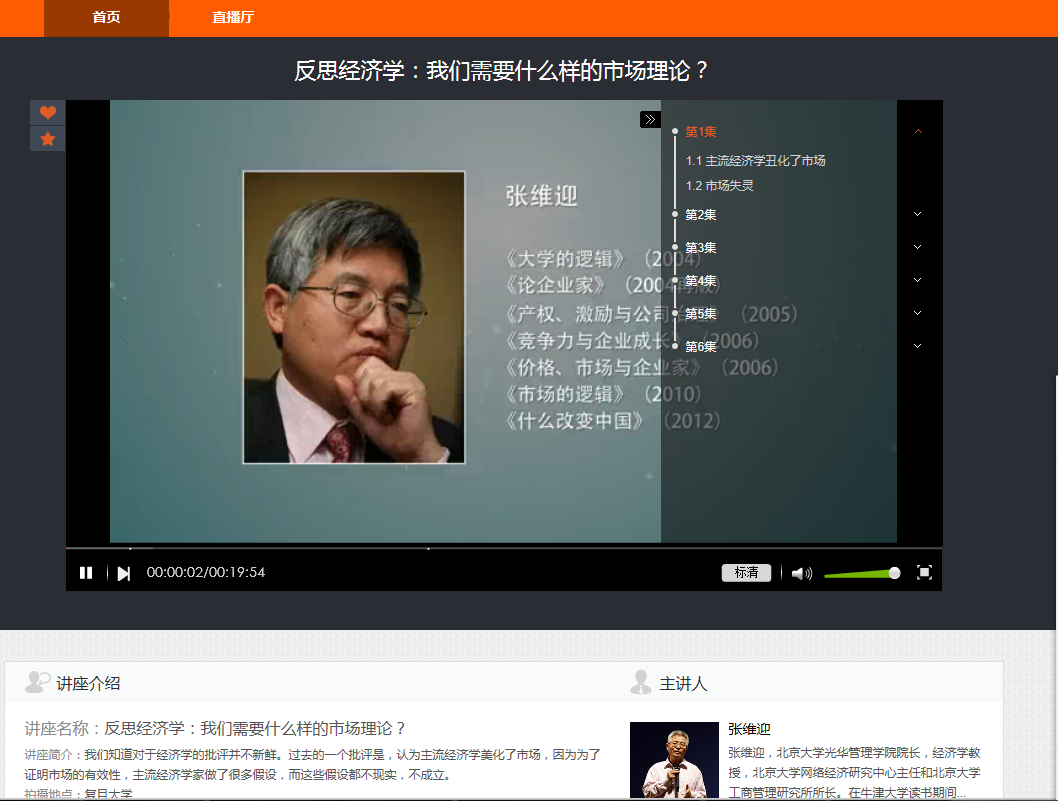The width and height of the screenshot is (1058, 801).
Task: Change video quality via 标清 button
Action: 746,573
